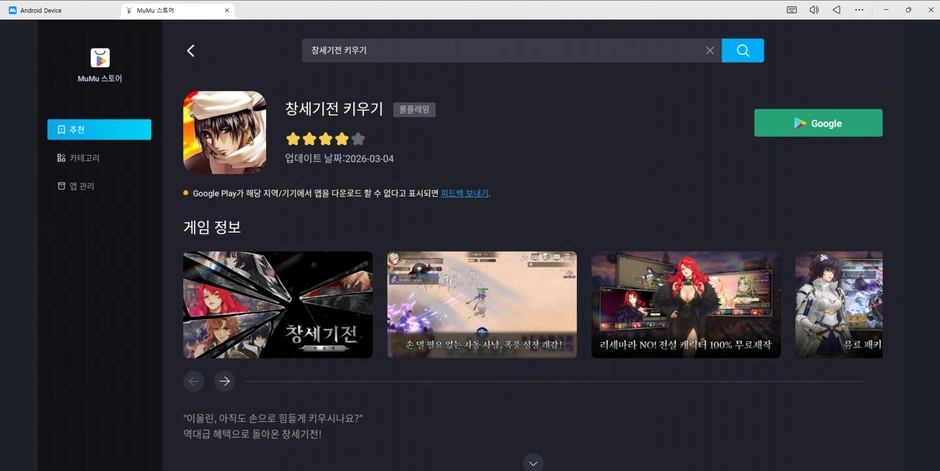Show the next screenshots with the right arrow
Viewport: 940px width, 471px height.
224,381
